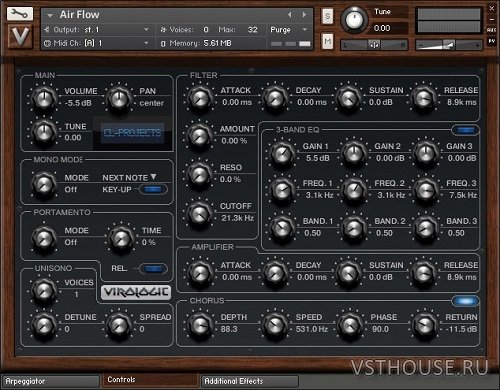Click the Chorus Speed value 531.0 Hz
This screenshot has height=390, width=500.
tap(312, 329)
